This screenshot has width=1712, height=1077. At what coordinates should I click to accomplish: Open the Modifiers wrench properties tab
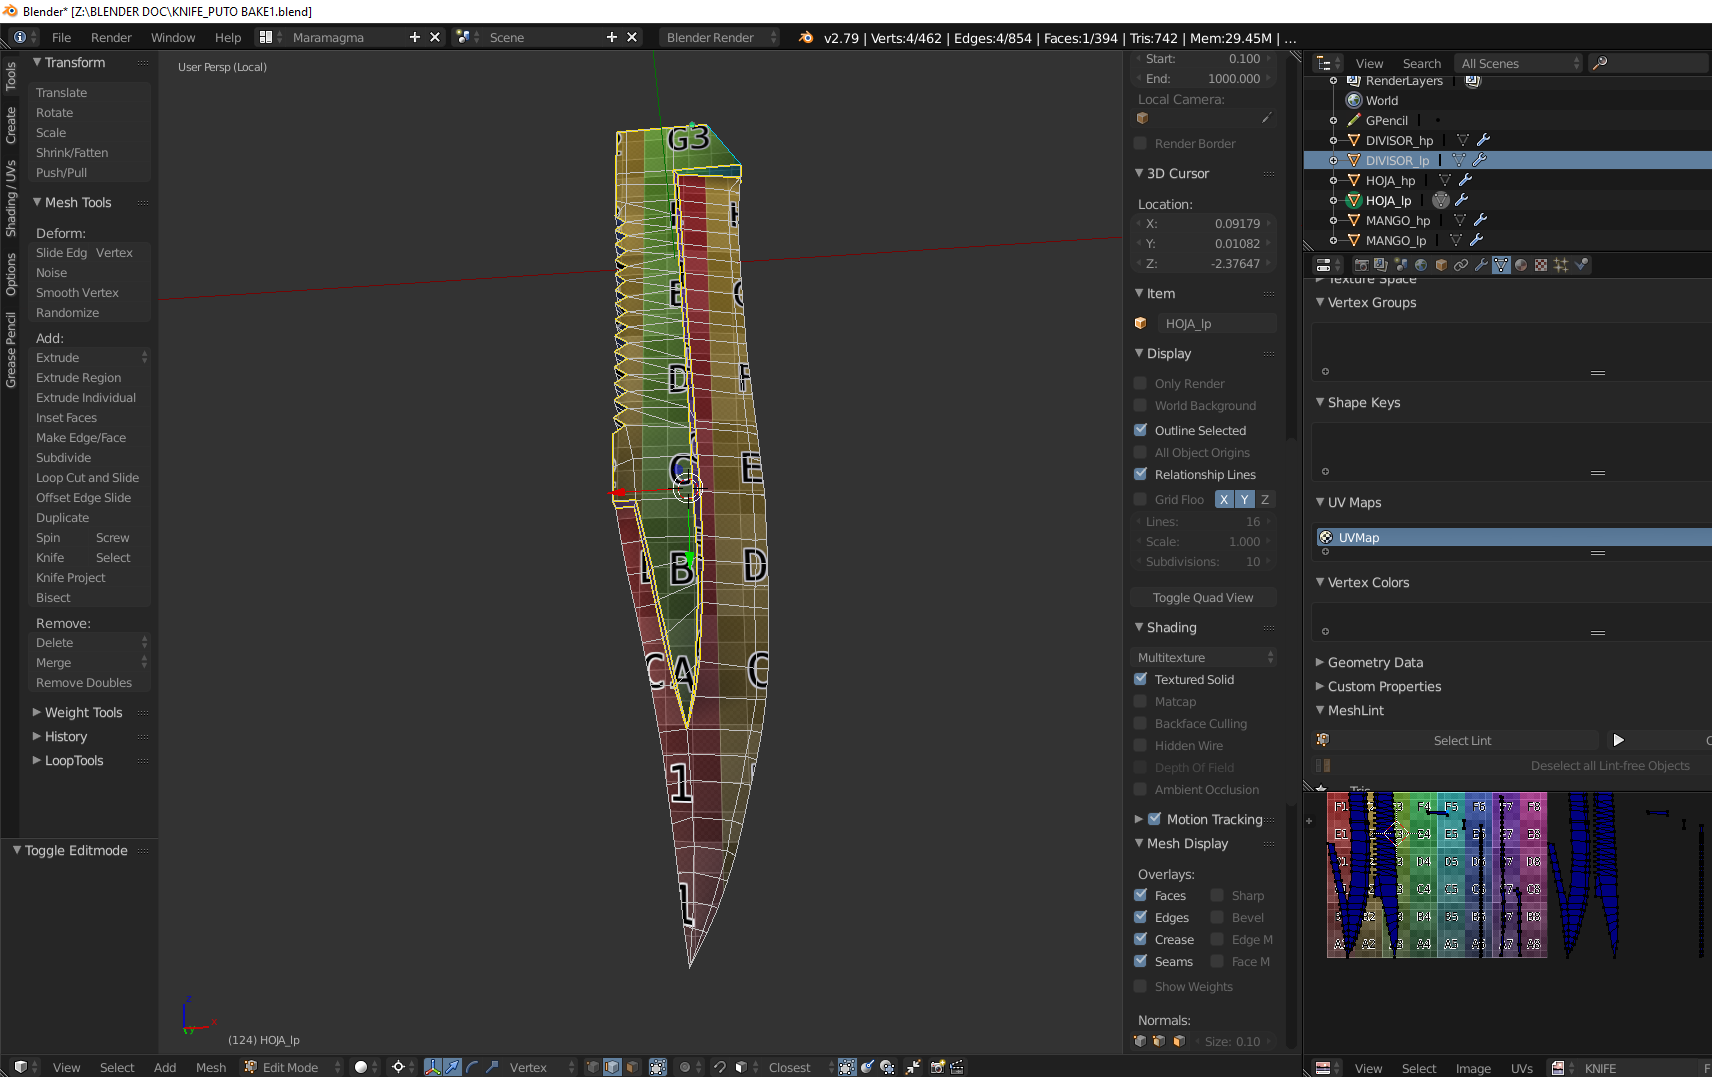[x=1481, y=265]
